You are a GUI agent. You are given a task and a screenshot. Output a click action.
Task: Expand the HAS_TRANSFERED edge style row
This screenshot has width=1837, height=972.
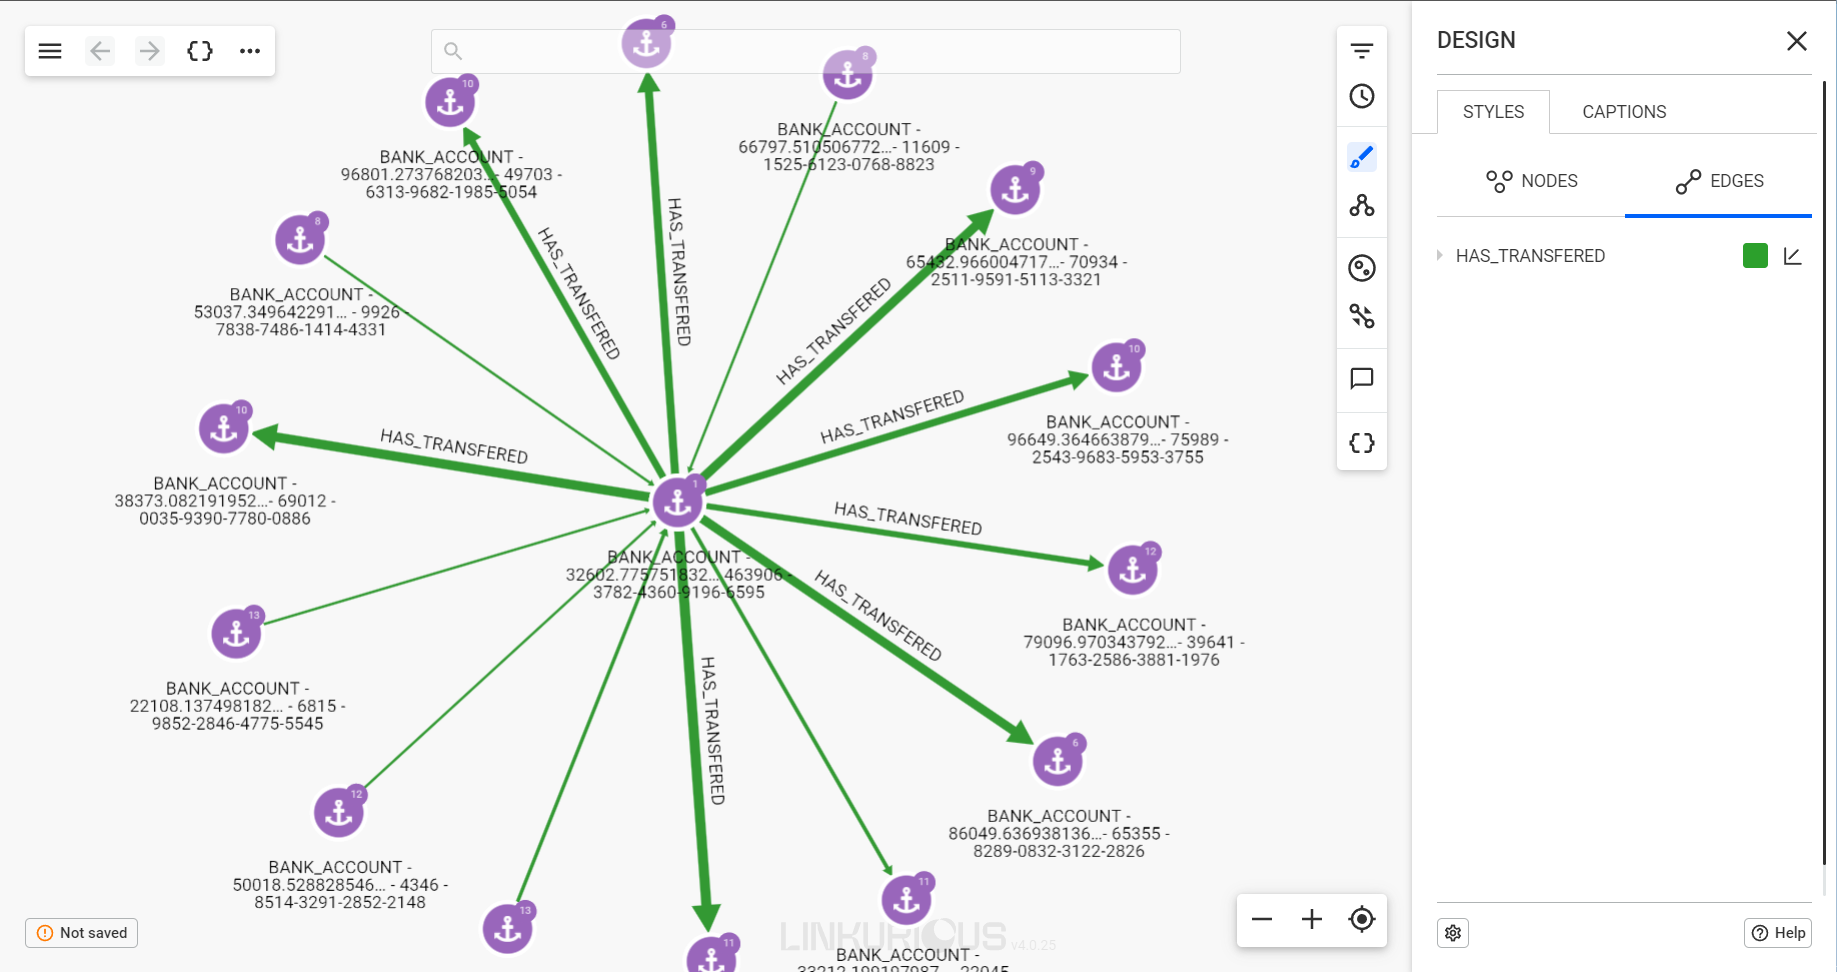click(1440, 256)
